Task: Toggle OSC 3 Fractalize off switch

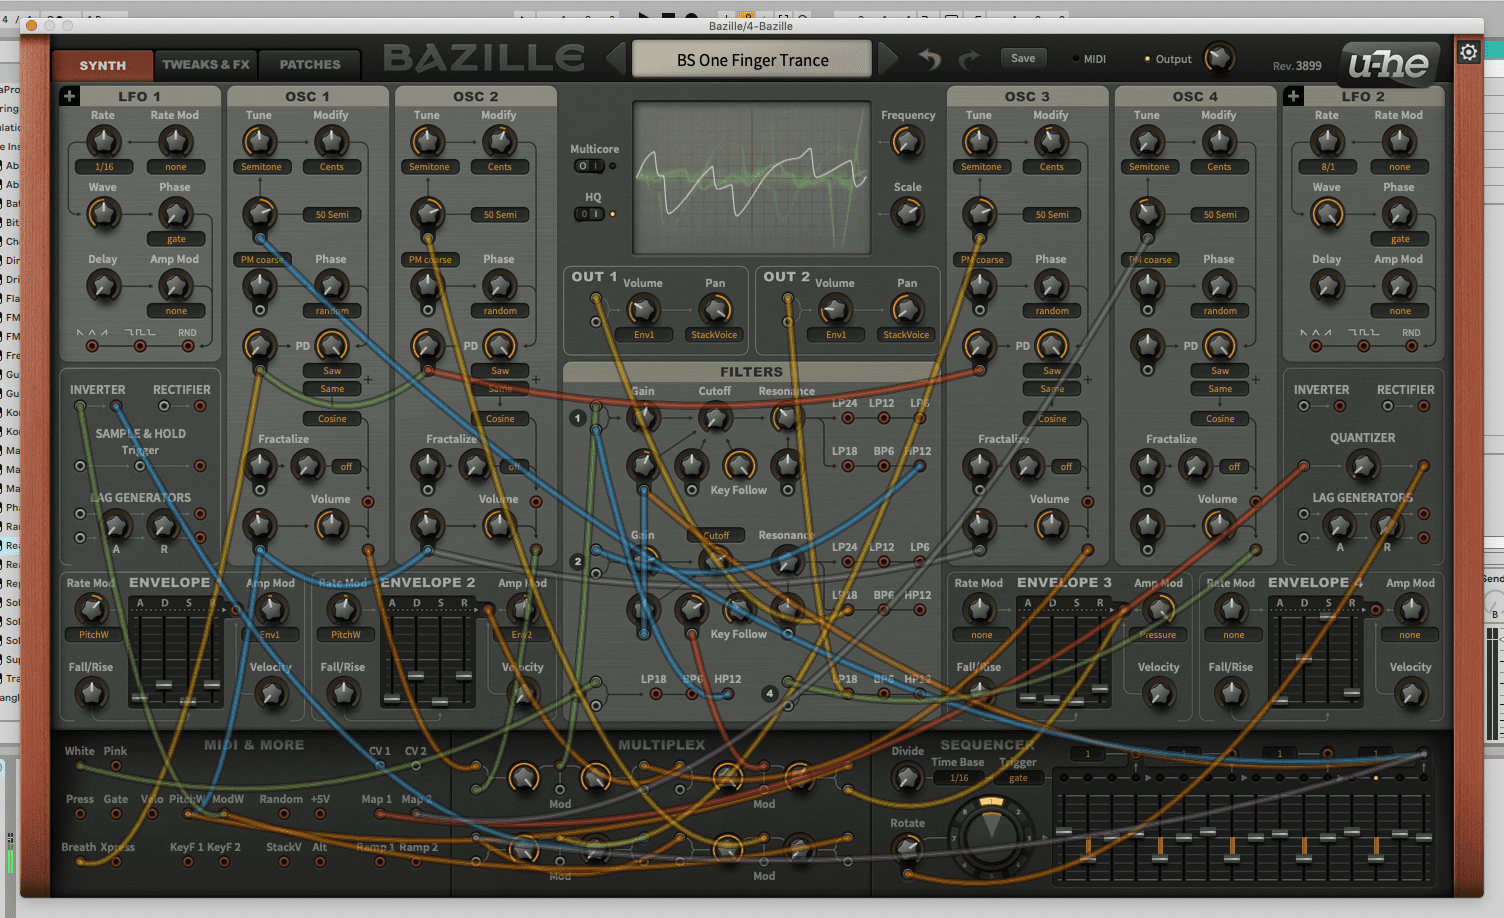Action: [1066, 467]
